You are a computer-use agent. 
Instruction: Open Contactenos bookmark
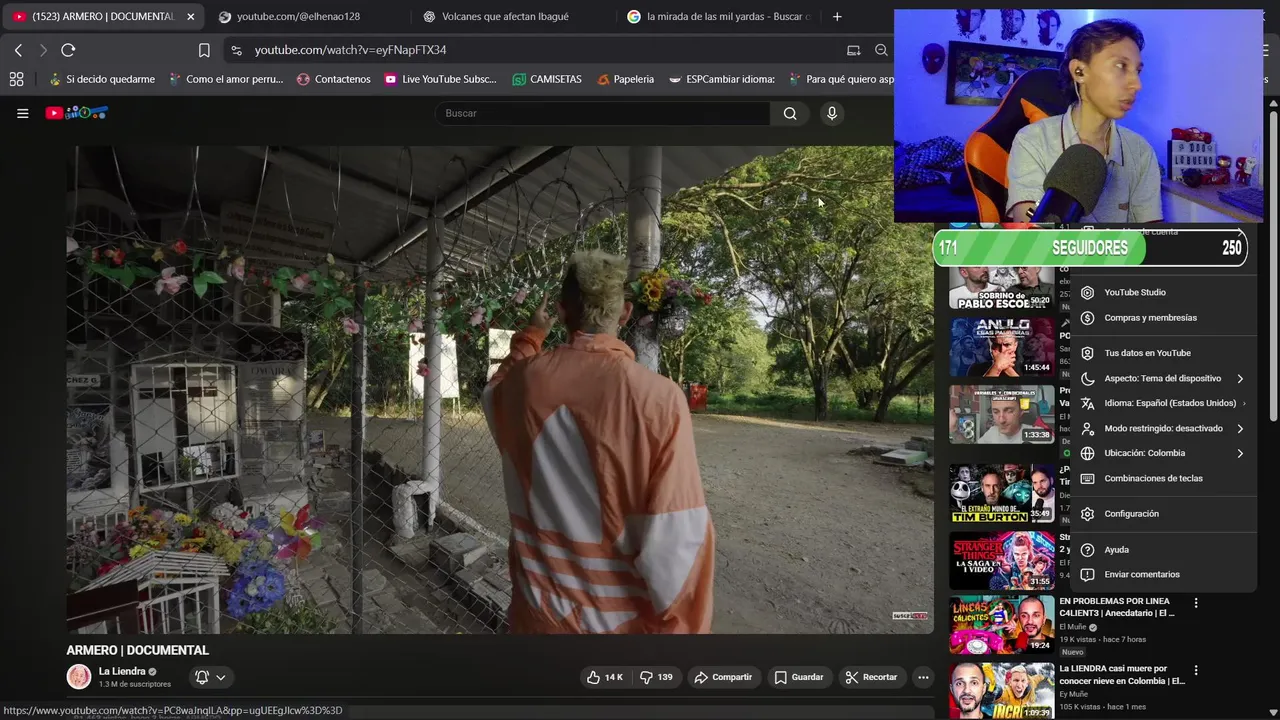(334, 79)
